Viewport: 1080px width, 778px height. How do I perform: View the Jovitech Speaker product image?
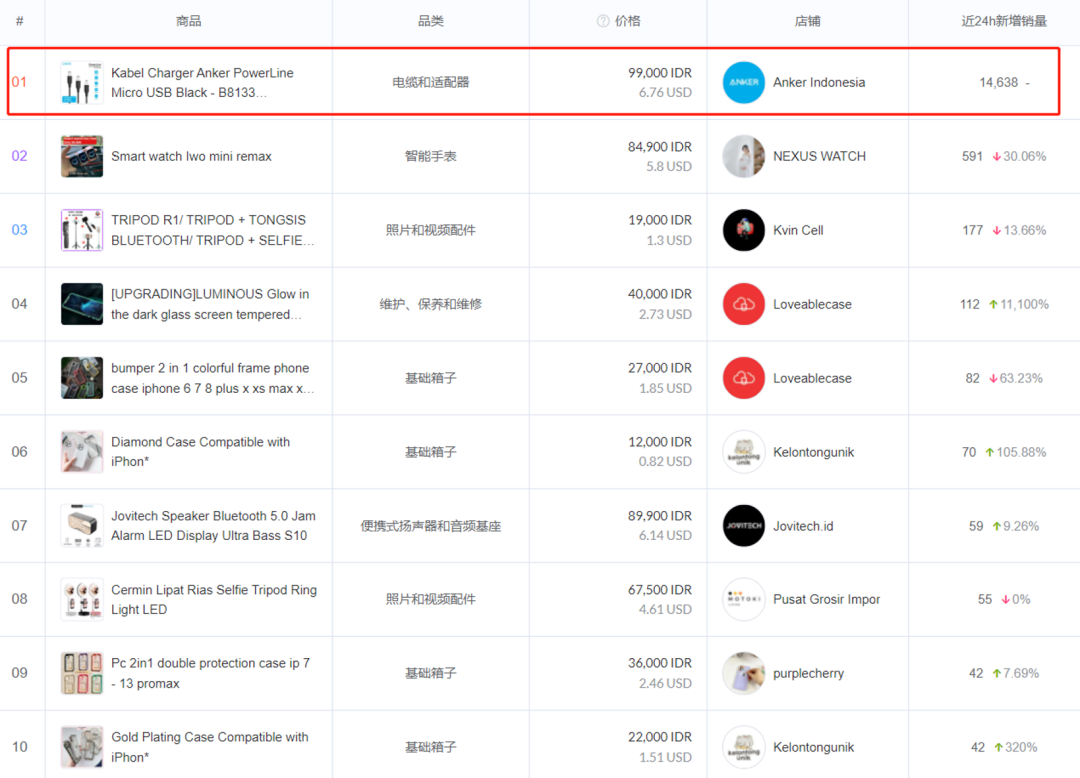(82, 526)
